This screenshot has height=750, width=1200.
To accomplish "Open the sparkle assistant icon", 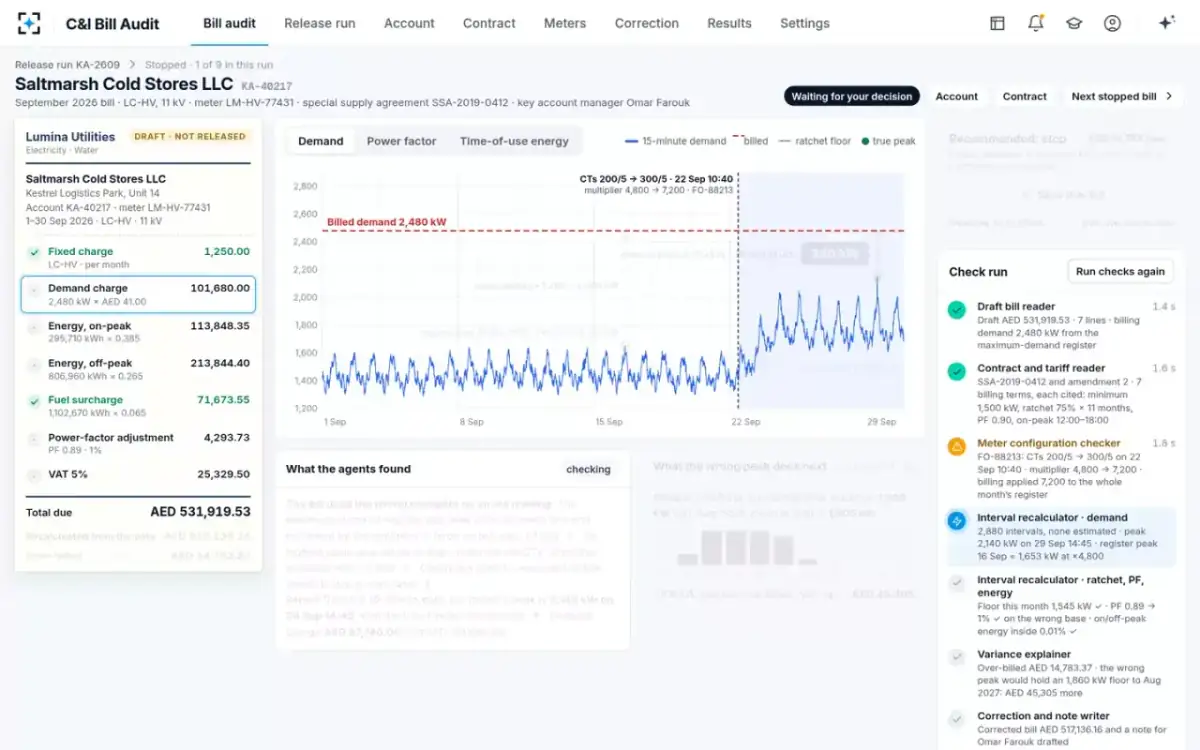I will [1166, 23].
